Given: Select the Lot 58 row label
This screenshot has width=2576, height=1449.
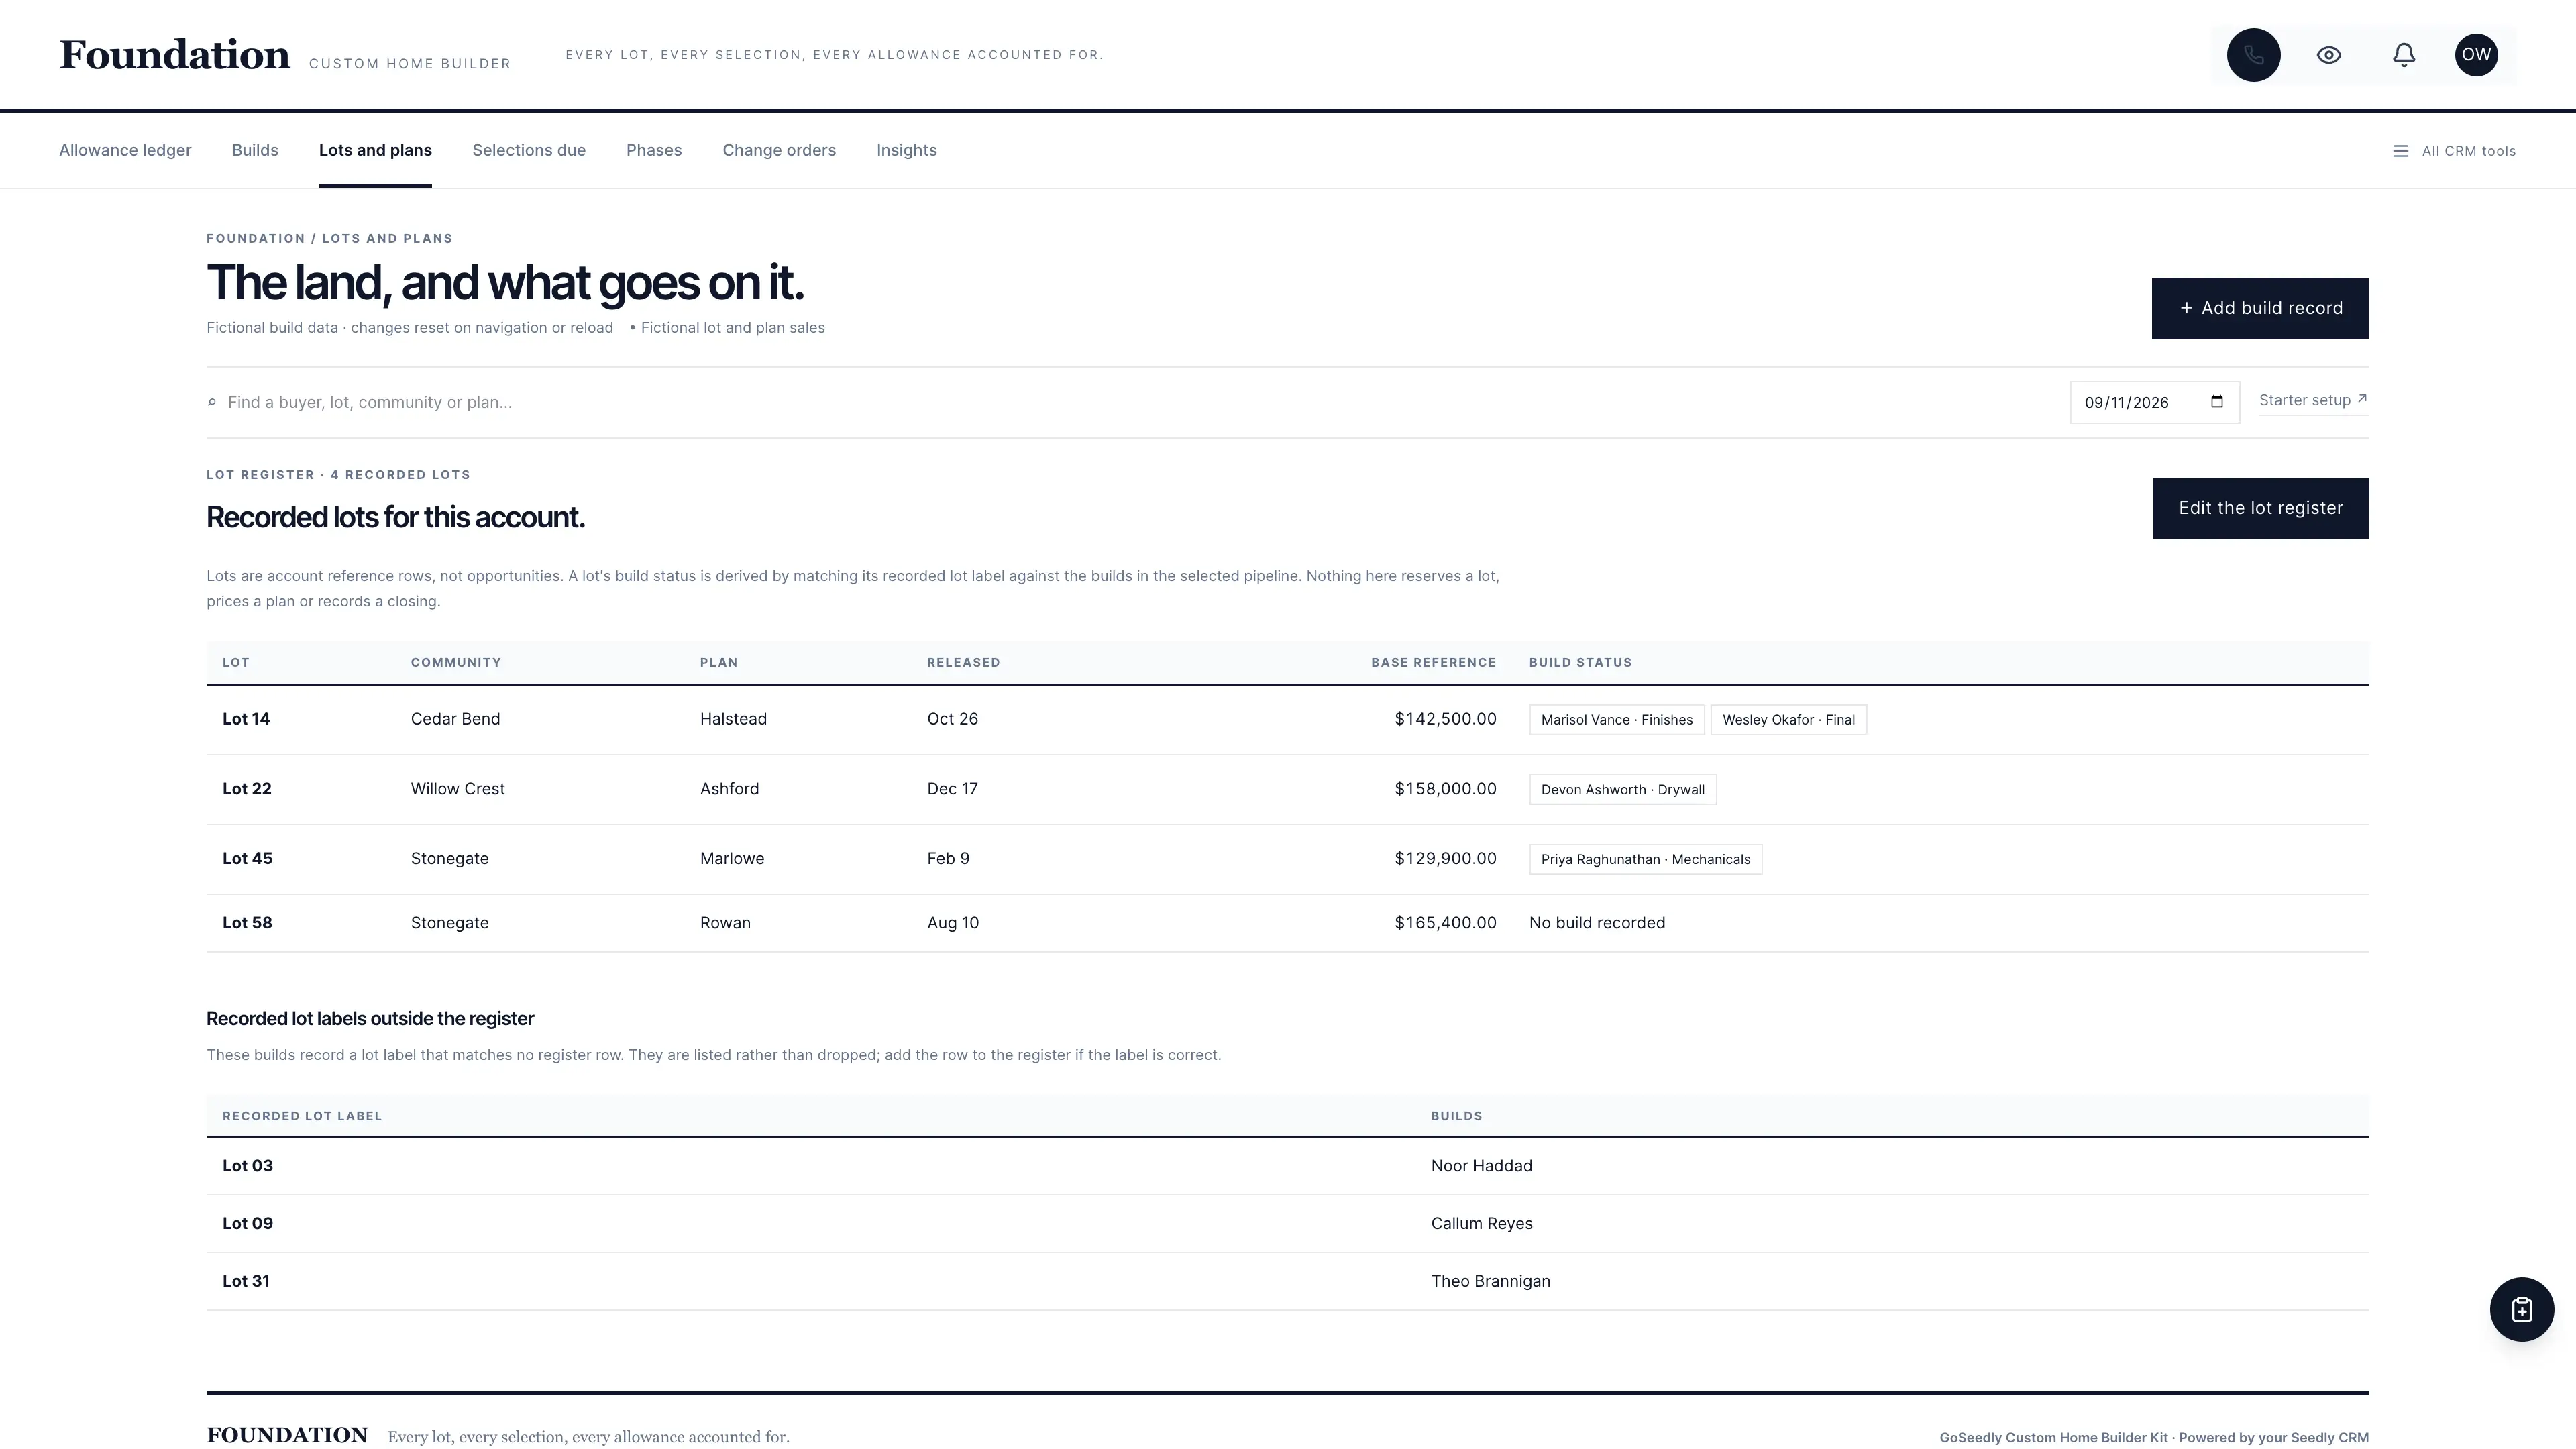Looking at the screenshot, I should (x=247, y=923).
